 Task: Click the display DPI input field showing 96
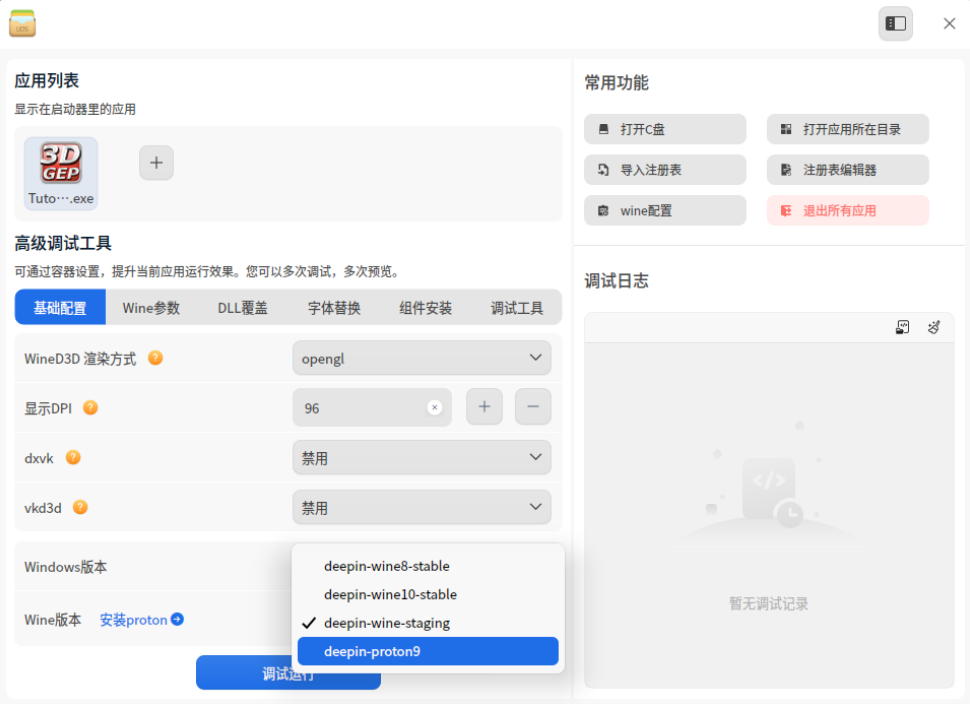(x=372, y=407)
